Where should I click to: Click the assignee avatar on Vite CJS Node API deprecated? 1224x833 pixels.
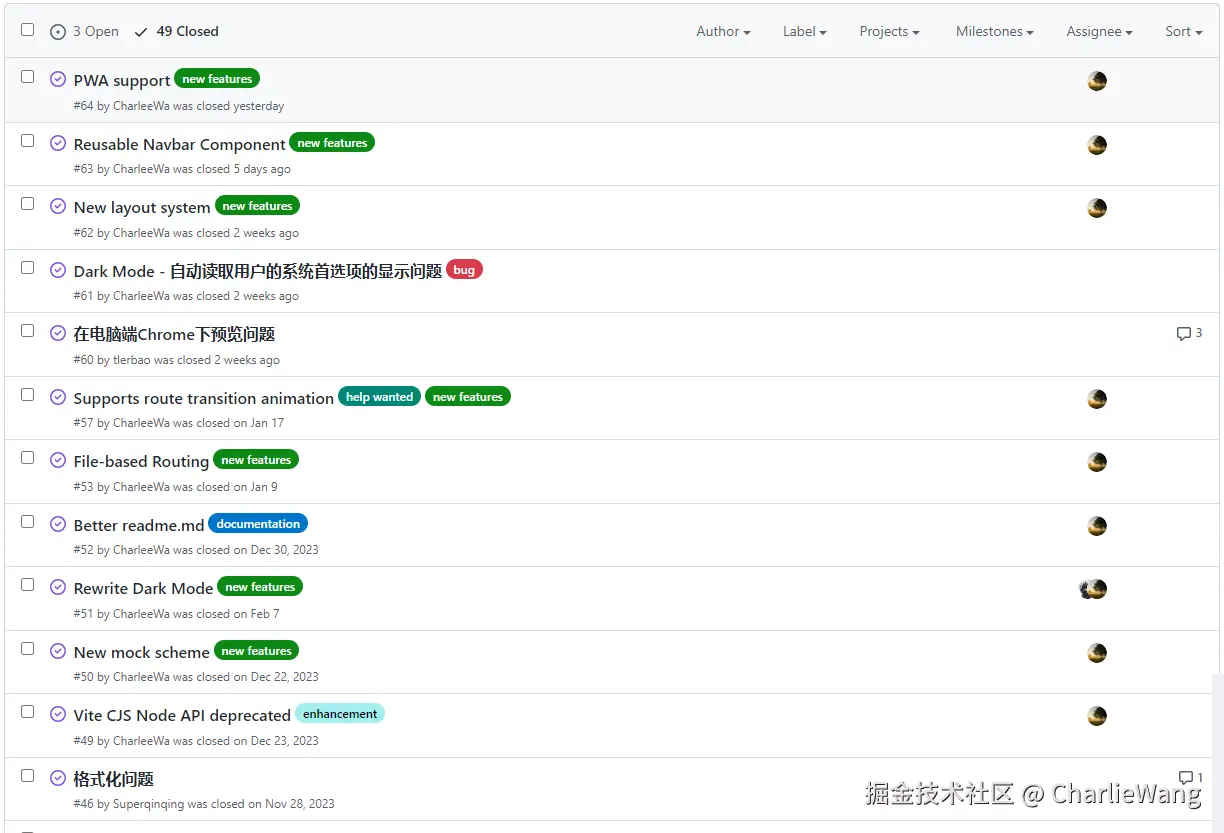1096,716
